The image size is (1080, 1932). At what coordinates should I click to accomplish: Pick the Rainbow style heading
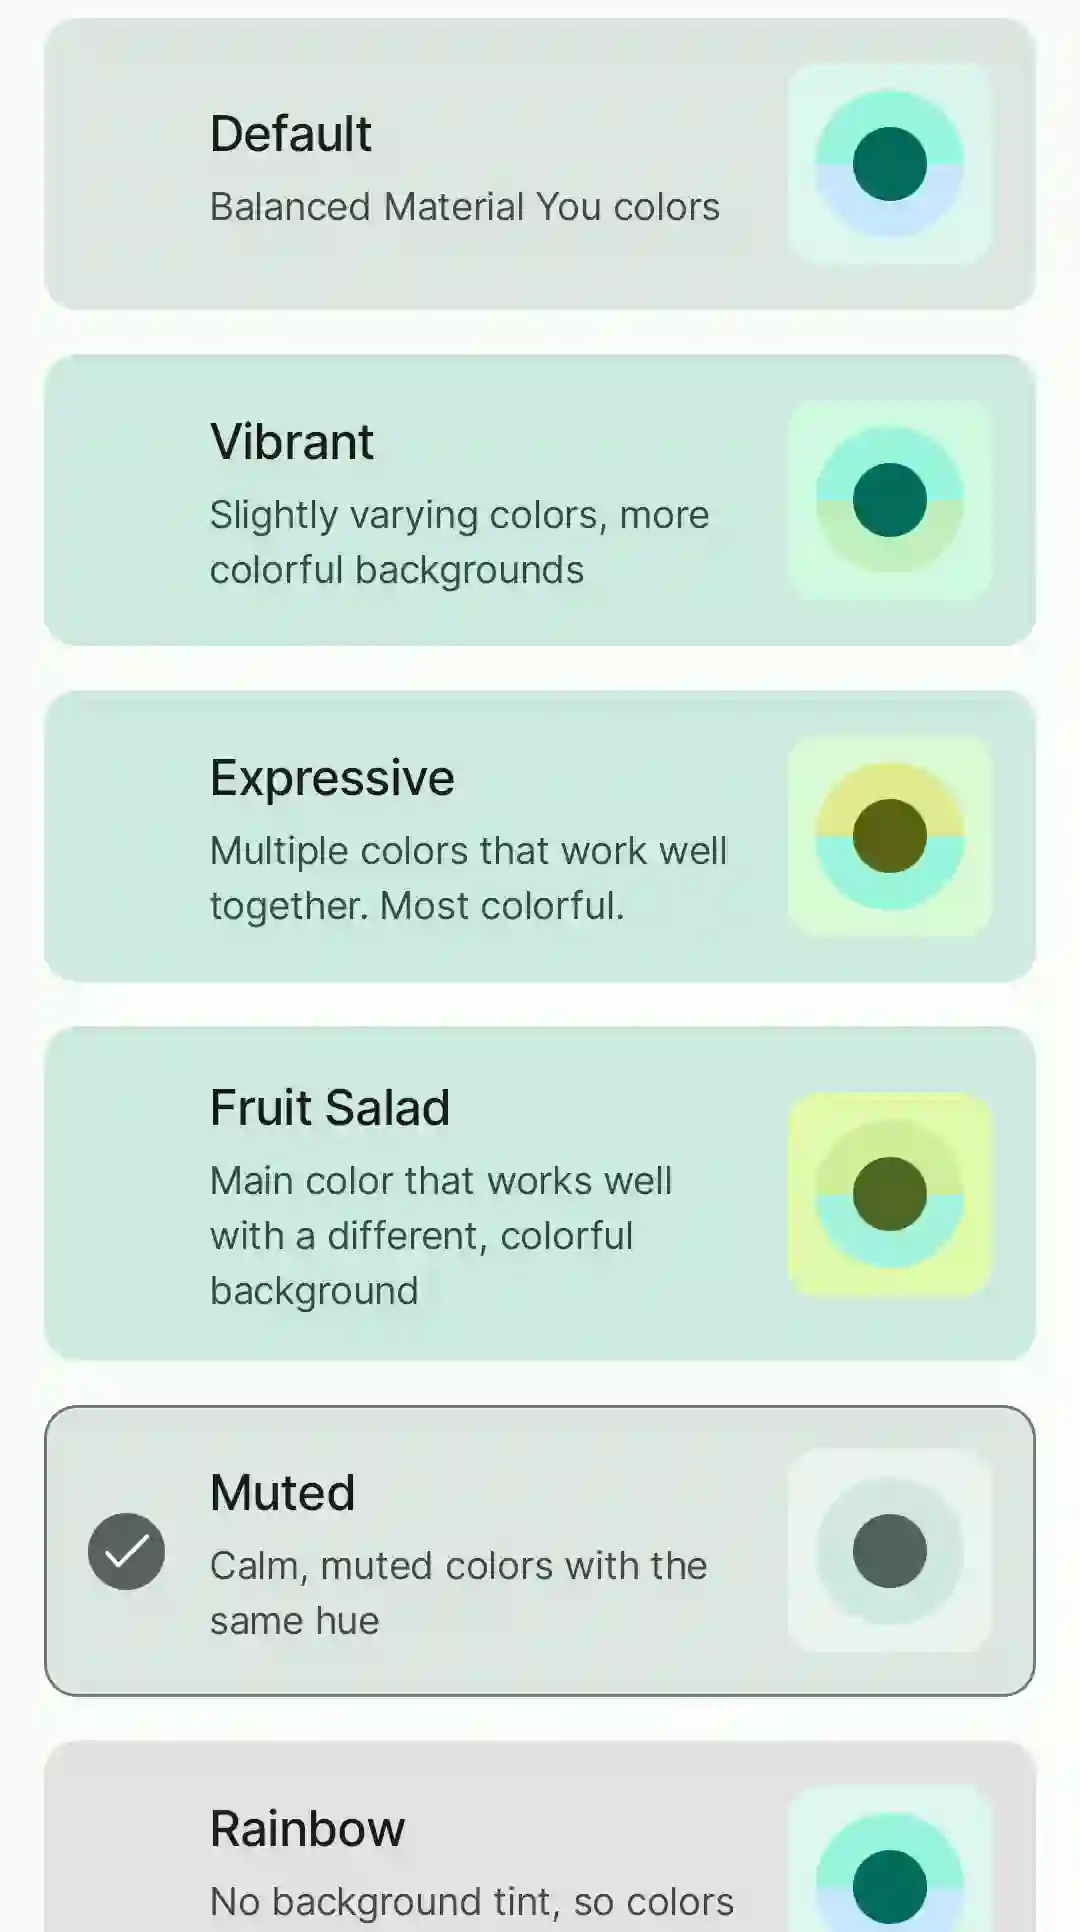[x=307, y=1829]
